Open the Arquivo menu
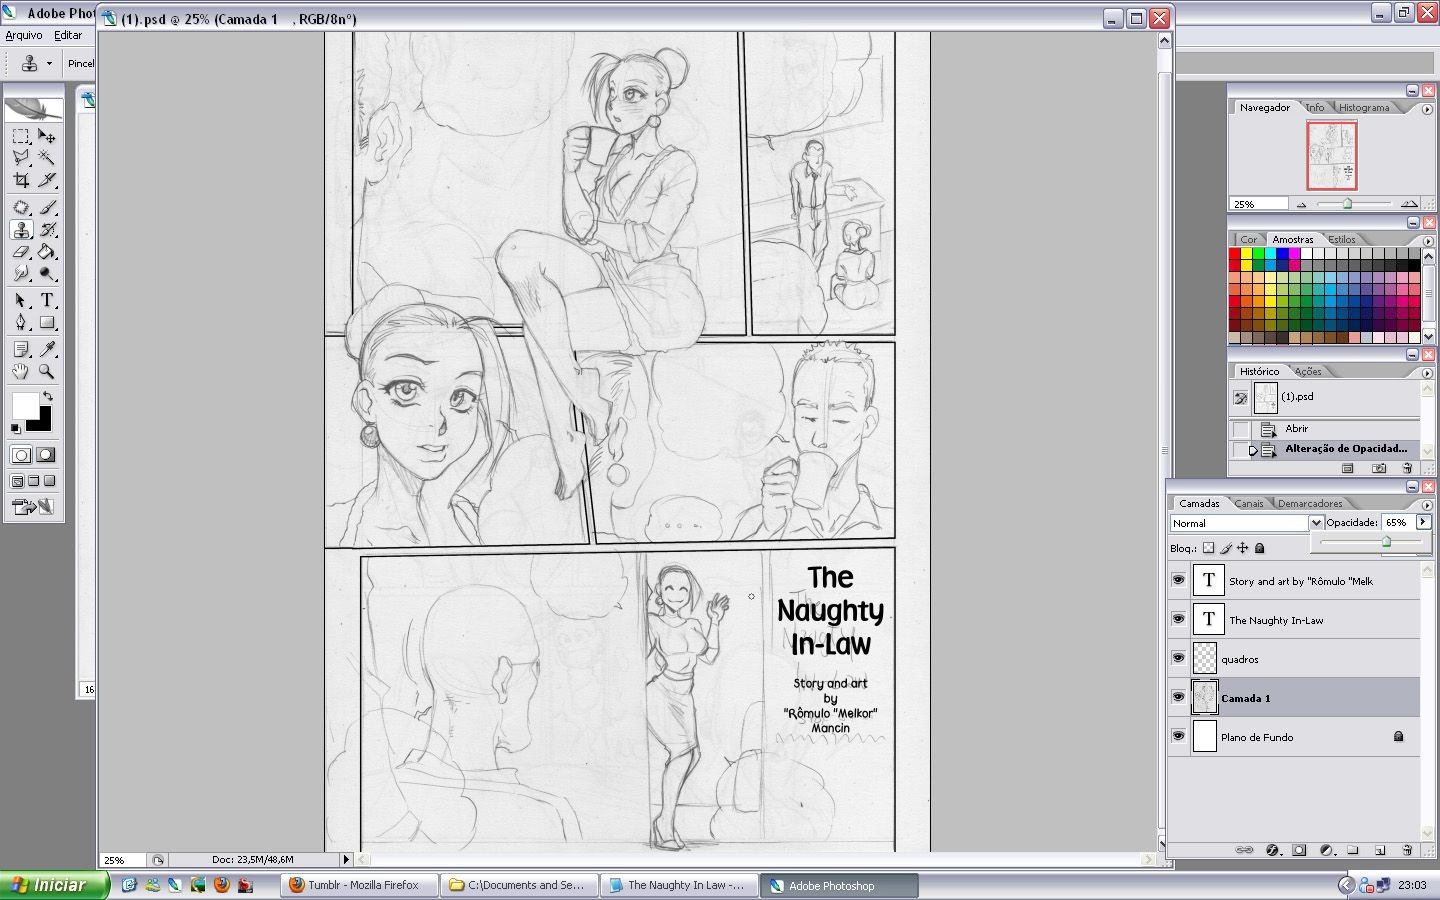Viewport: 1440px width, 900px height. click(22, 34)
